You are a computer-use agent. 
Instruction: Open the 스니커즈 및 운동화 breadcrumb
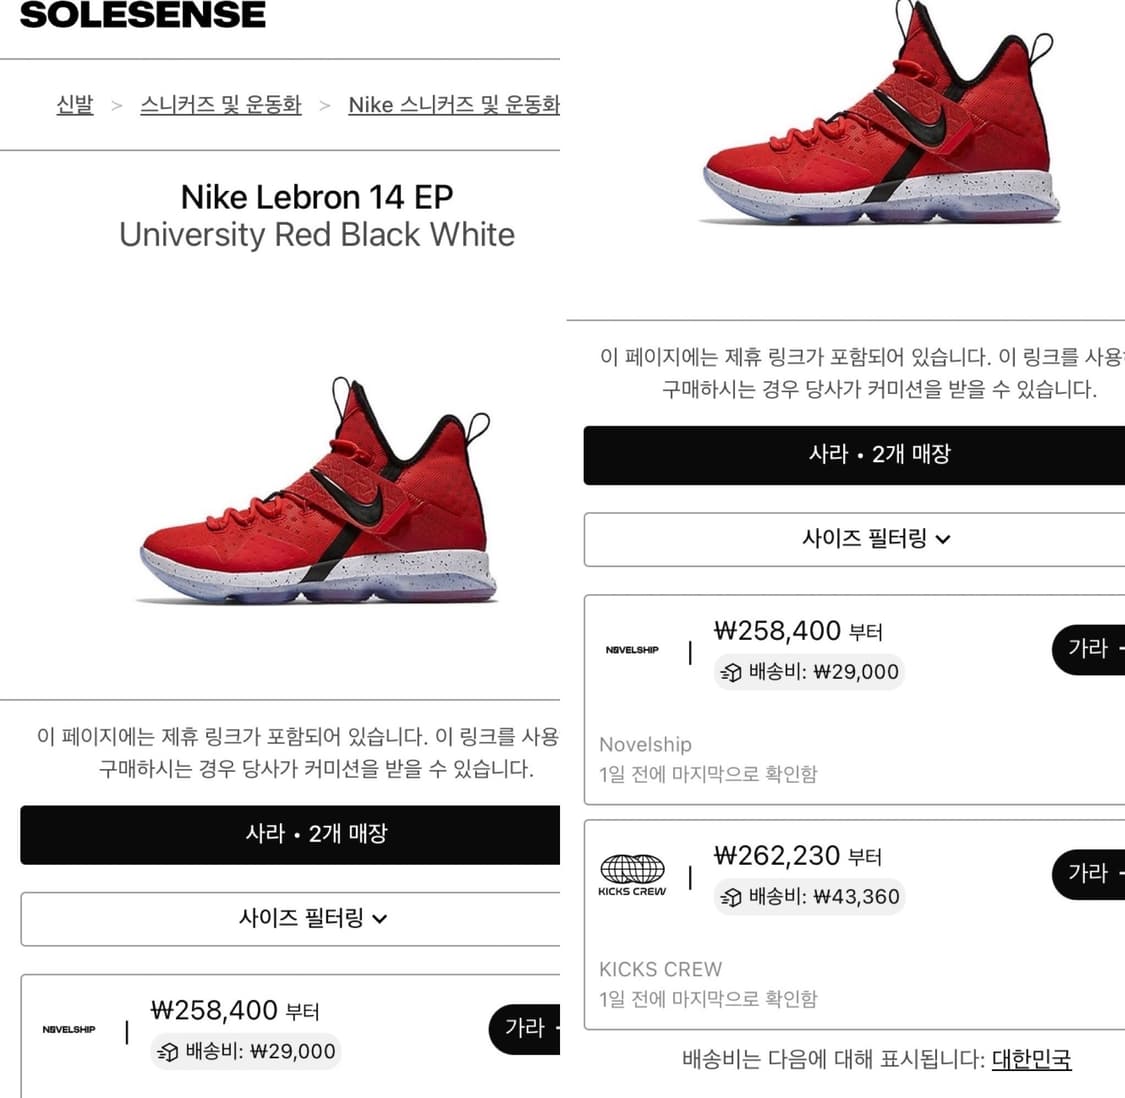coord(221,105)
